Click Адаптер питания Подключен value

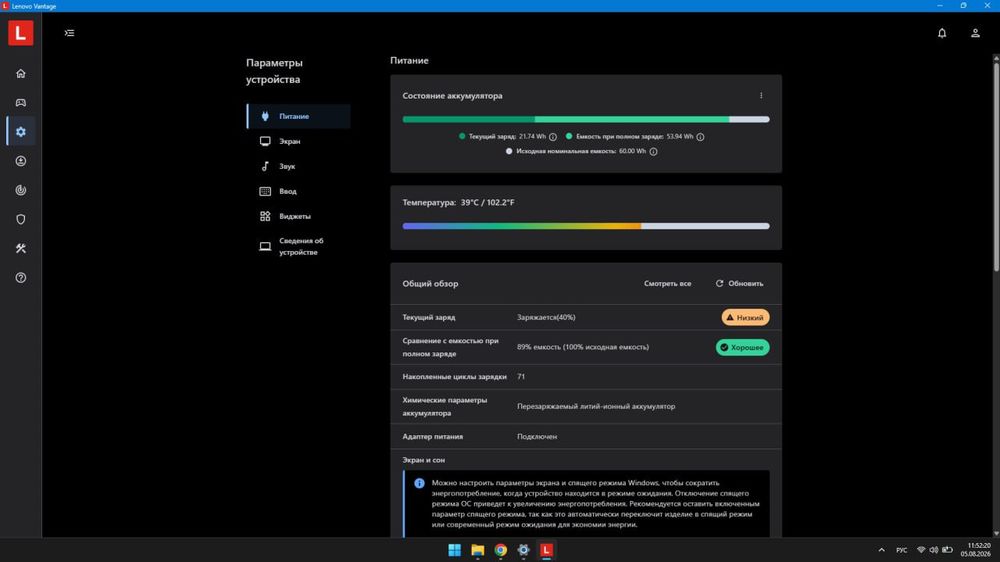(537, 436)
